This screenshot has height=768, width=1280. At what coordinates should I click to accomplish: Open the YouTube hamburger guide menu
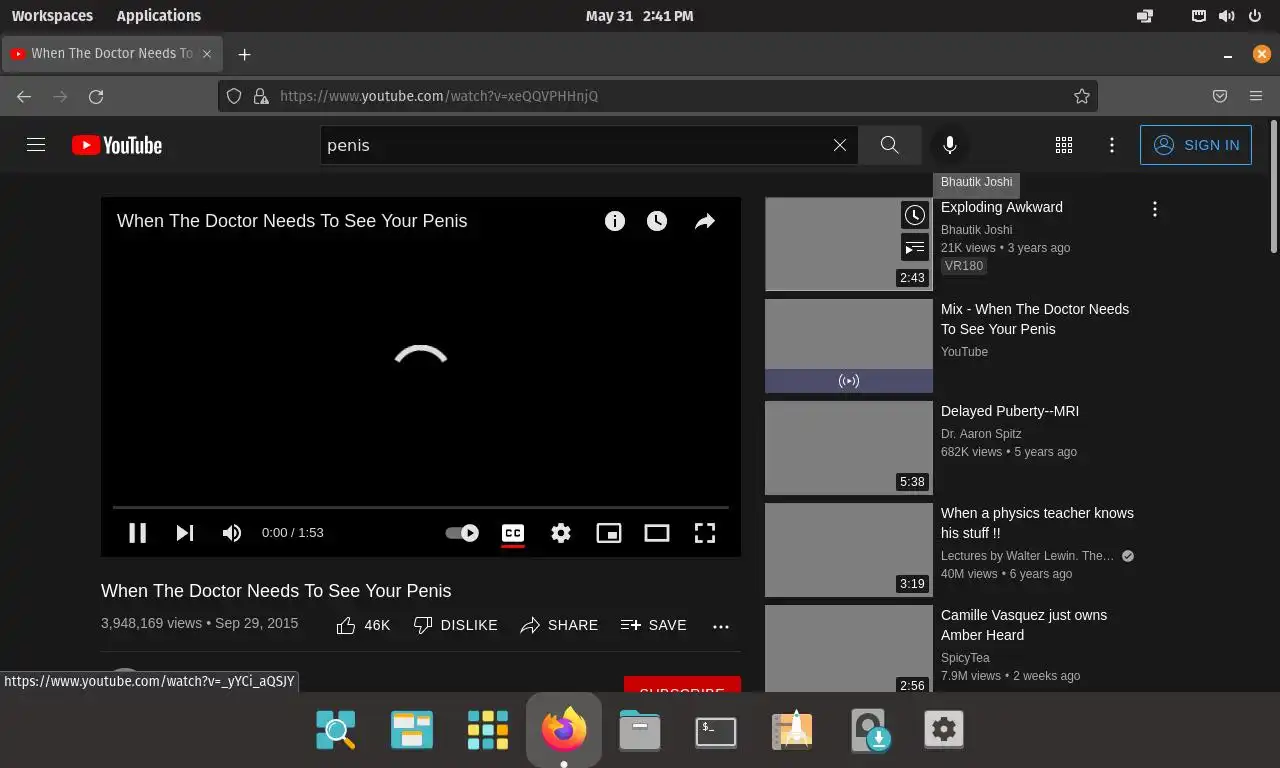coord(36,145)
